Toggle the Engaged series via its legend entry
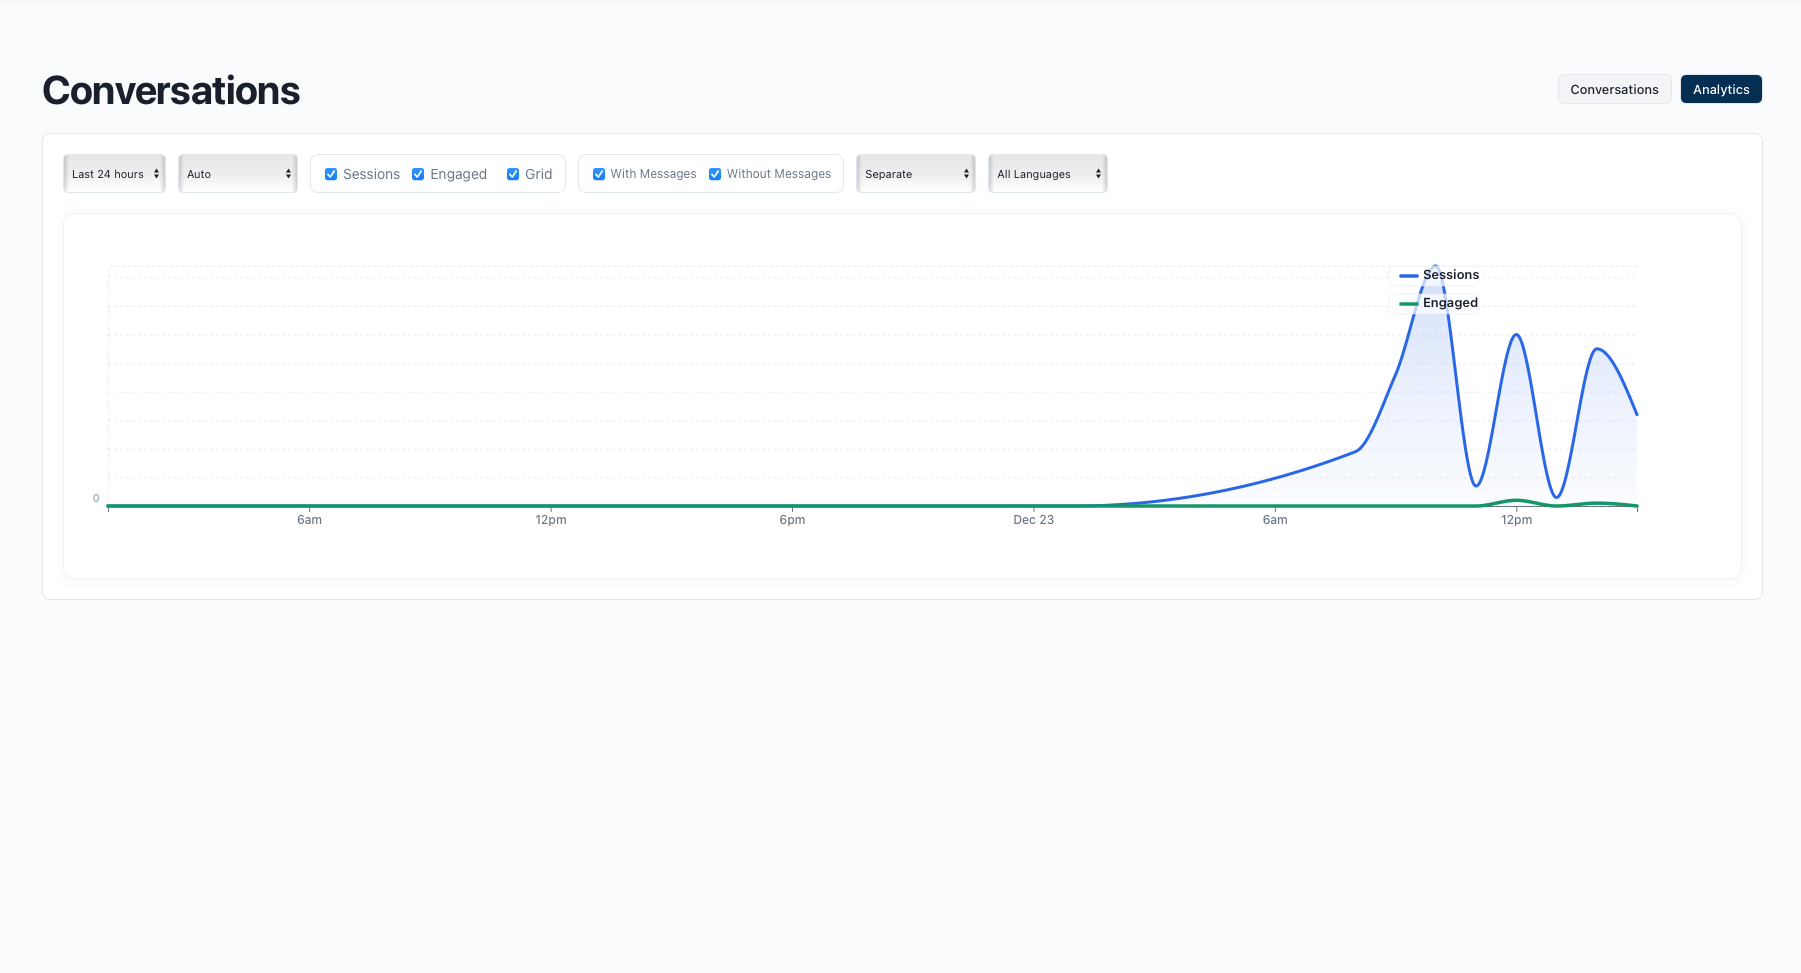 (x=1449, y=302)
